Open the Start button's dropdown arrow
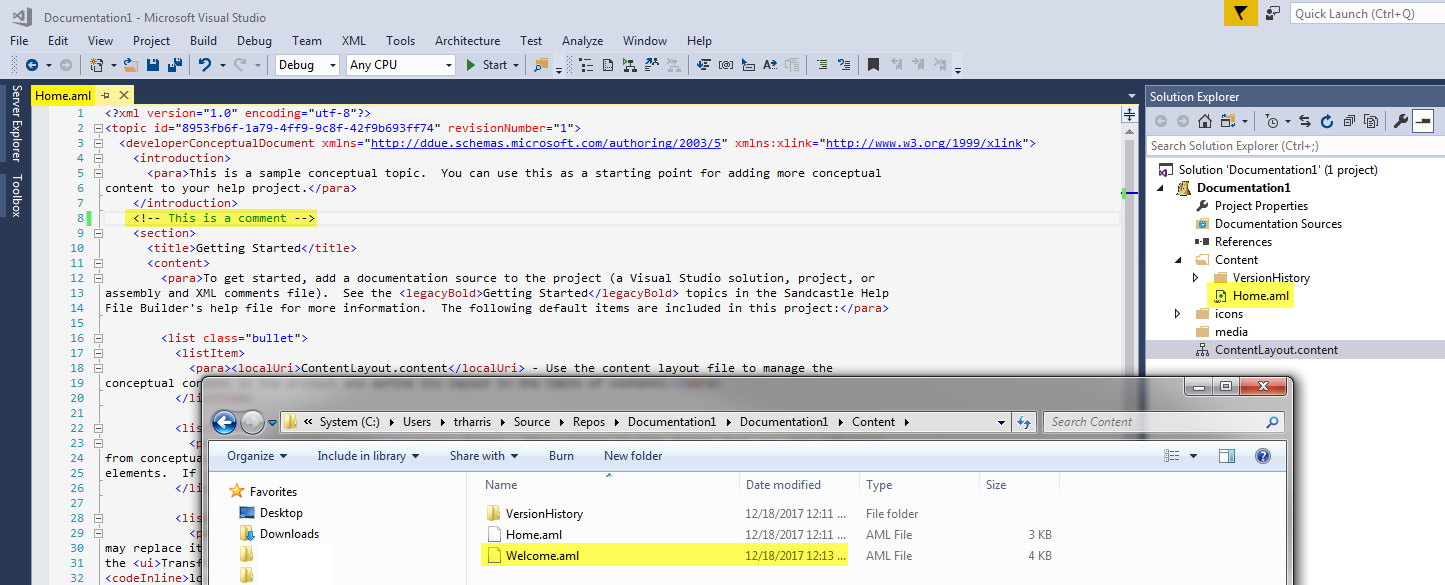The height and width of the screenshot is (585, 1445). 516,65
